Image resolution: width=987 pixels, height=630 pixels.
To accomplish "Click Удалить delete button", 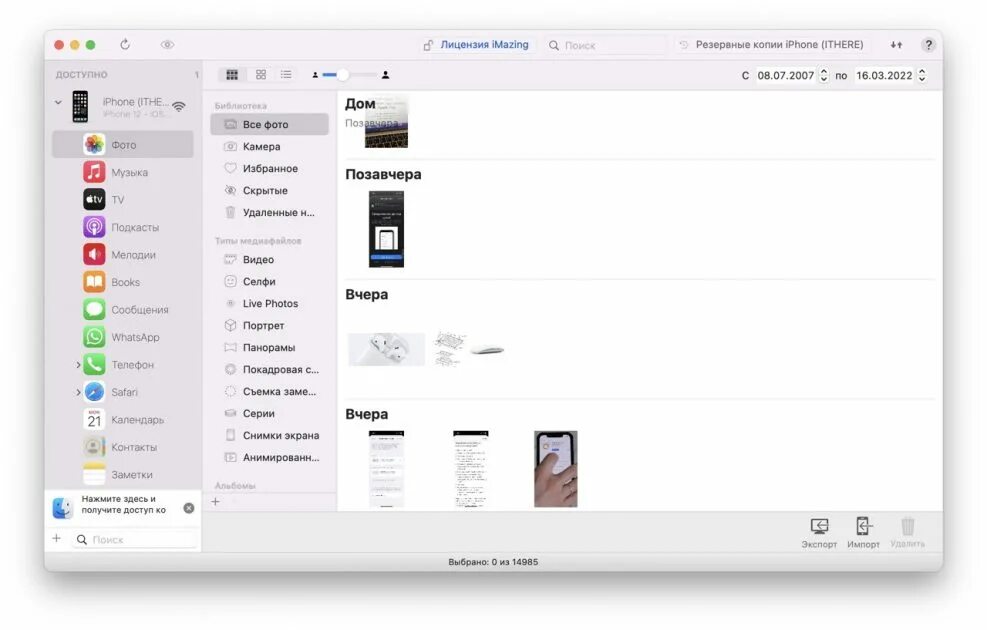I will 907,533.
